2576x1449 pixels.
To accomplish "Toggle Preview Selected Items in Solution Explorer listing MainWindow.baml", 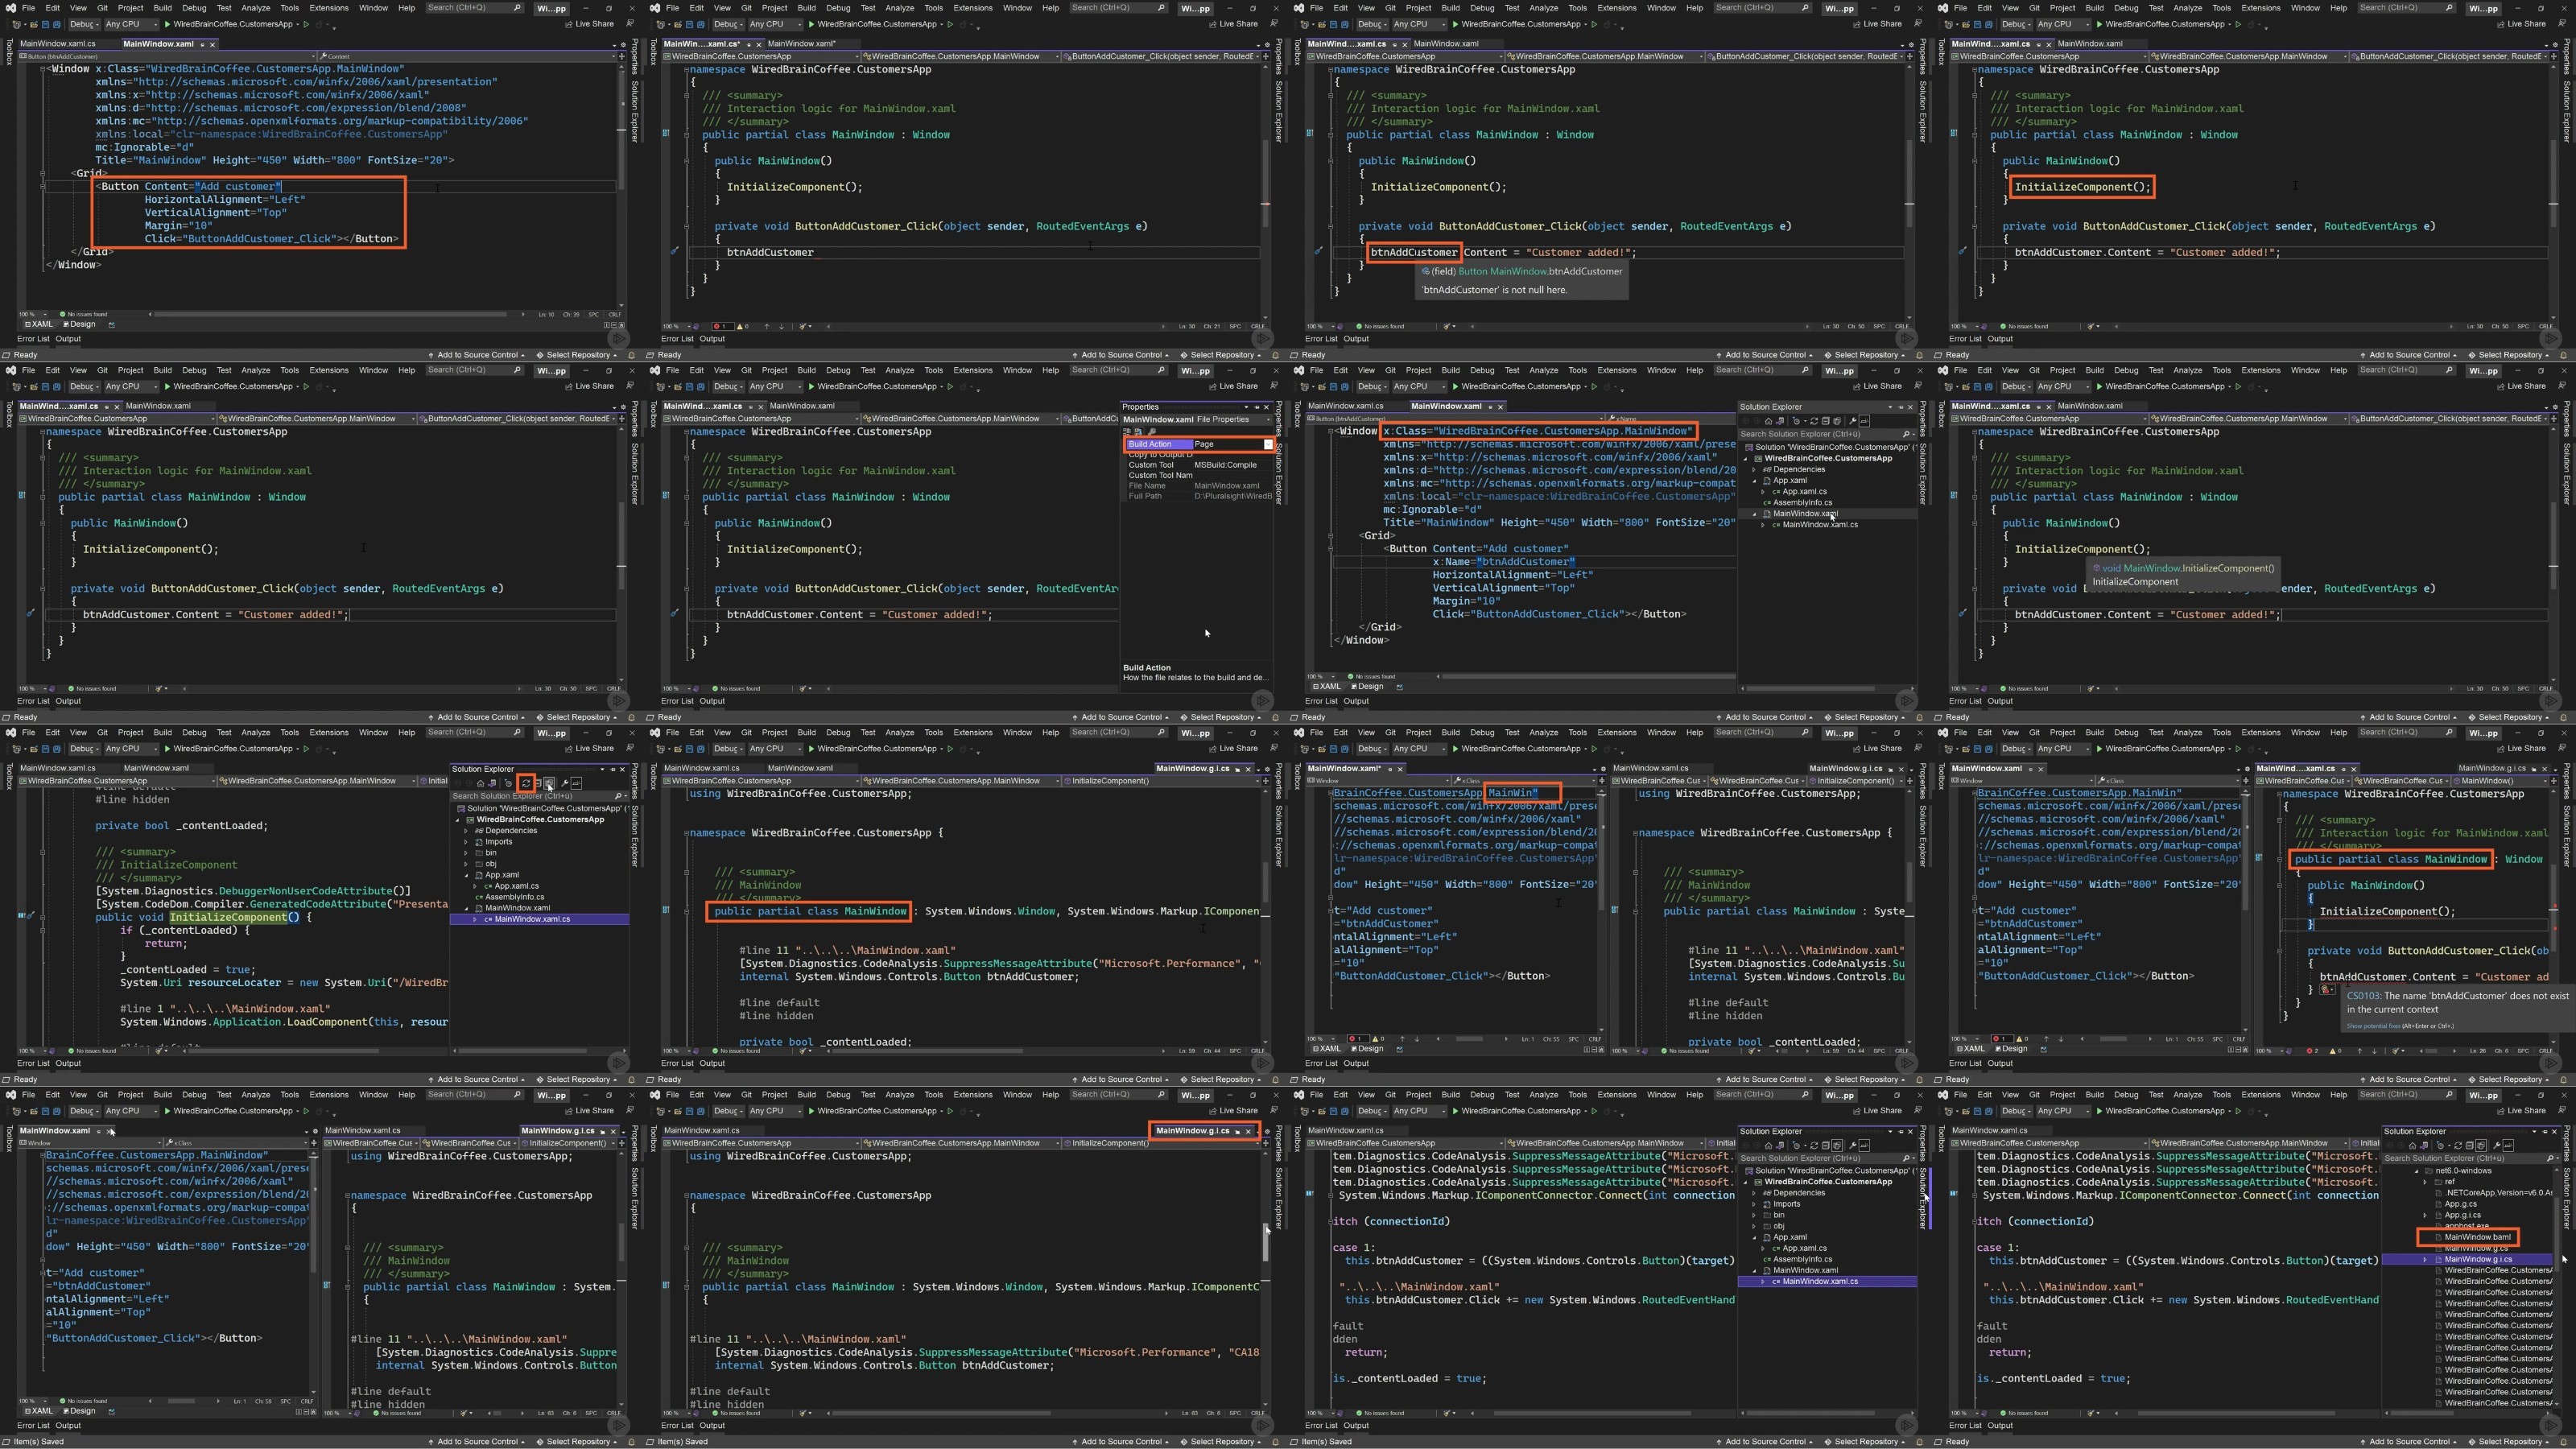I will click(2509, 1146).
